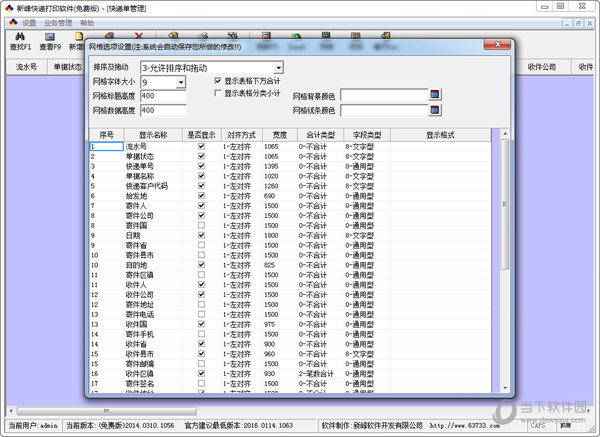Click the 网格背景颜色 text field
600x437 pixels.
384,95
